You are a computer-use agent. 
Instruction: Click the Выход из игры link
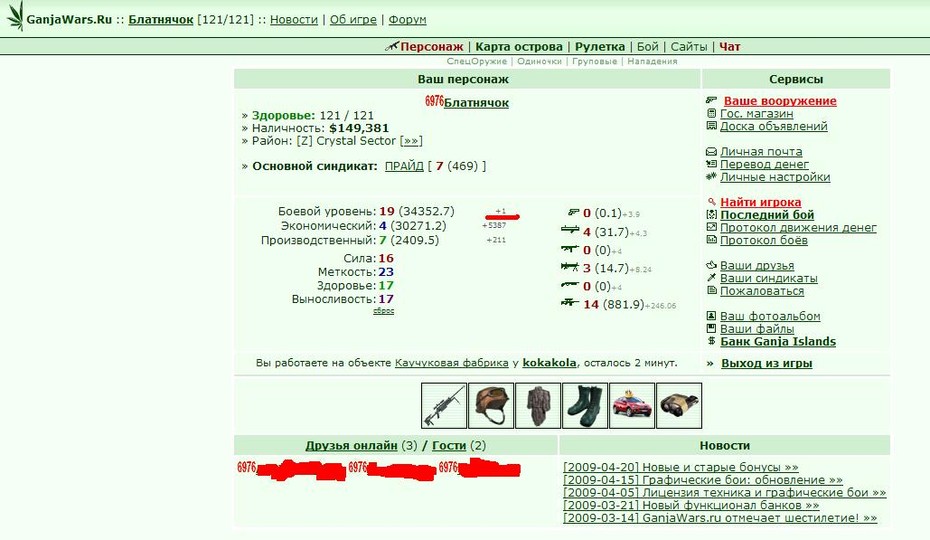766,363
